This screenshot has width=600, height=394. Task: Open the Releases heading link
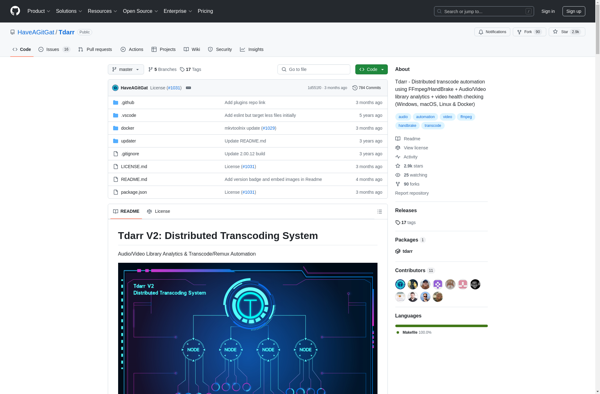406,210
